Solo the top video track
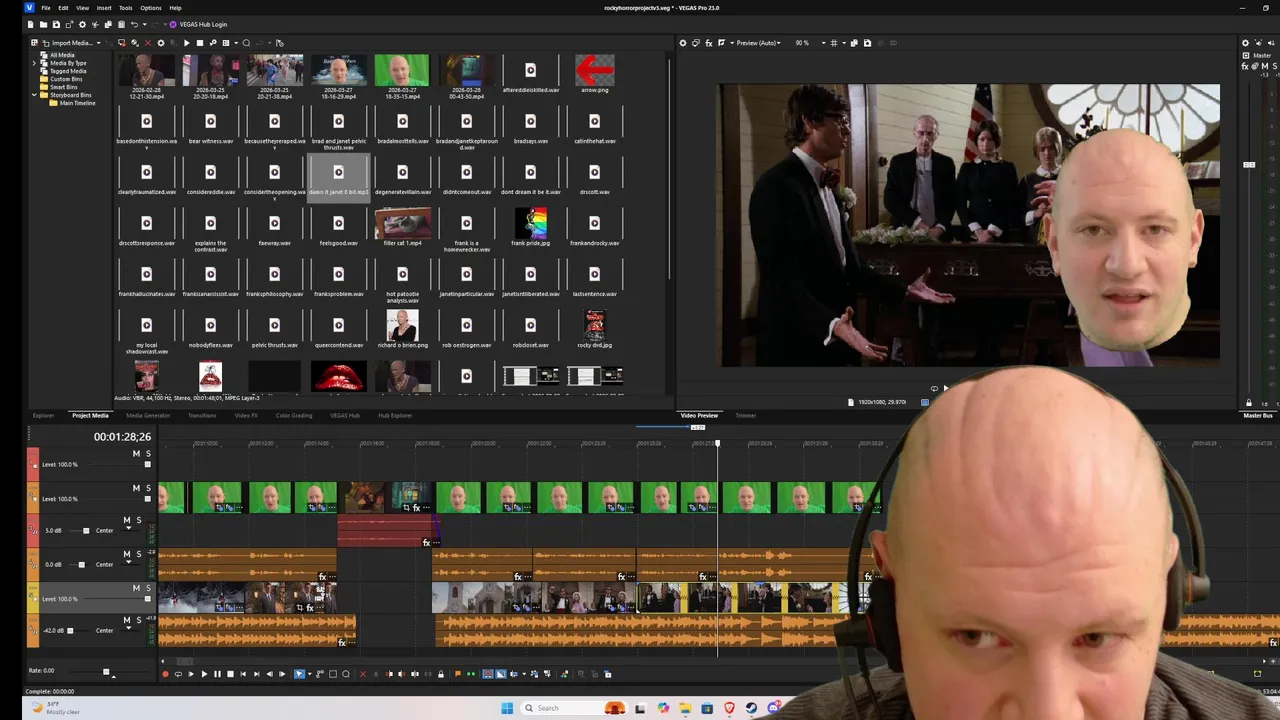 pos(148,454)
